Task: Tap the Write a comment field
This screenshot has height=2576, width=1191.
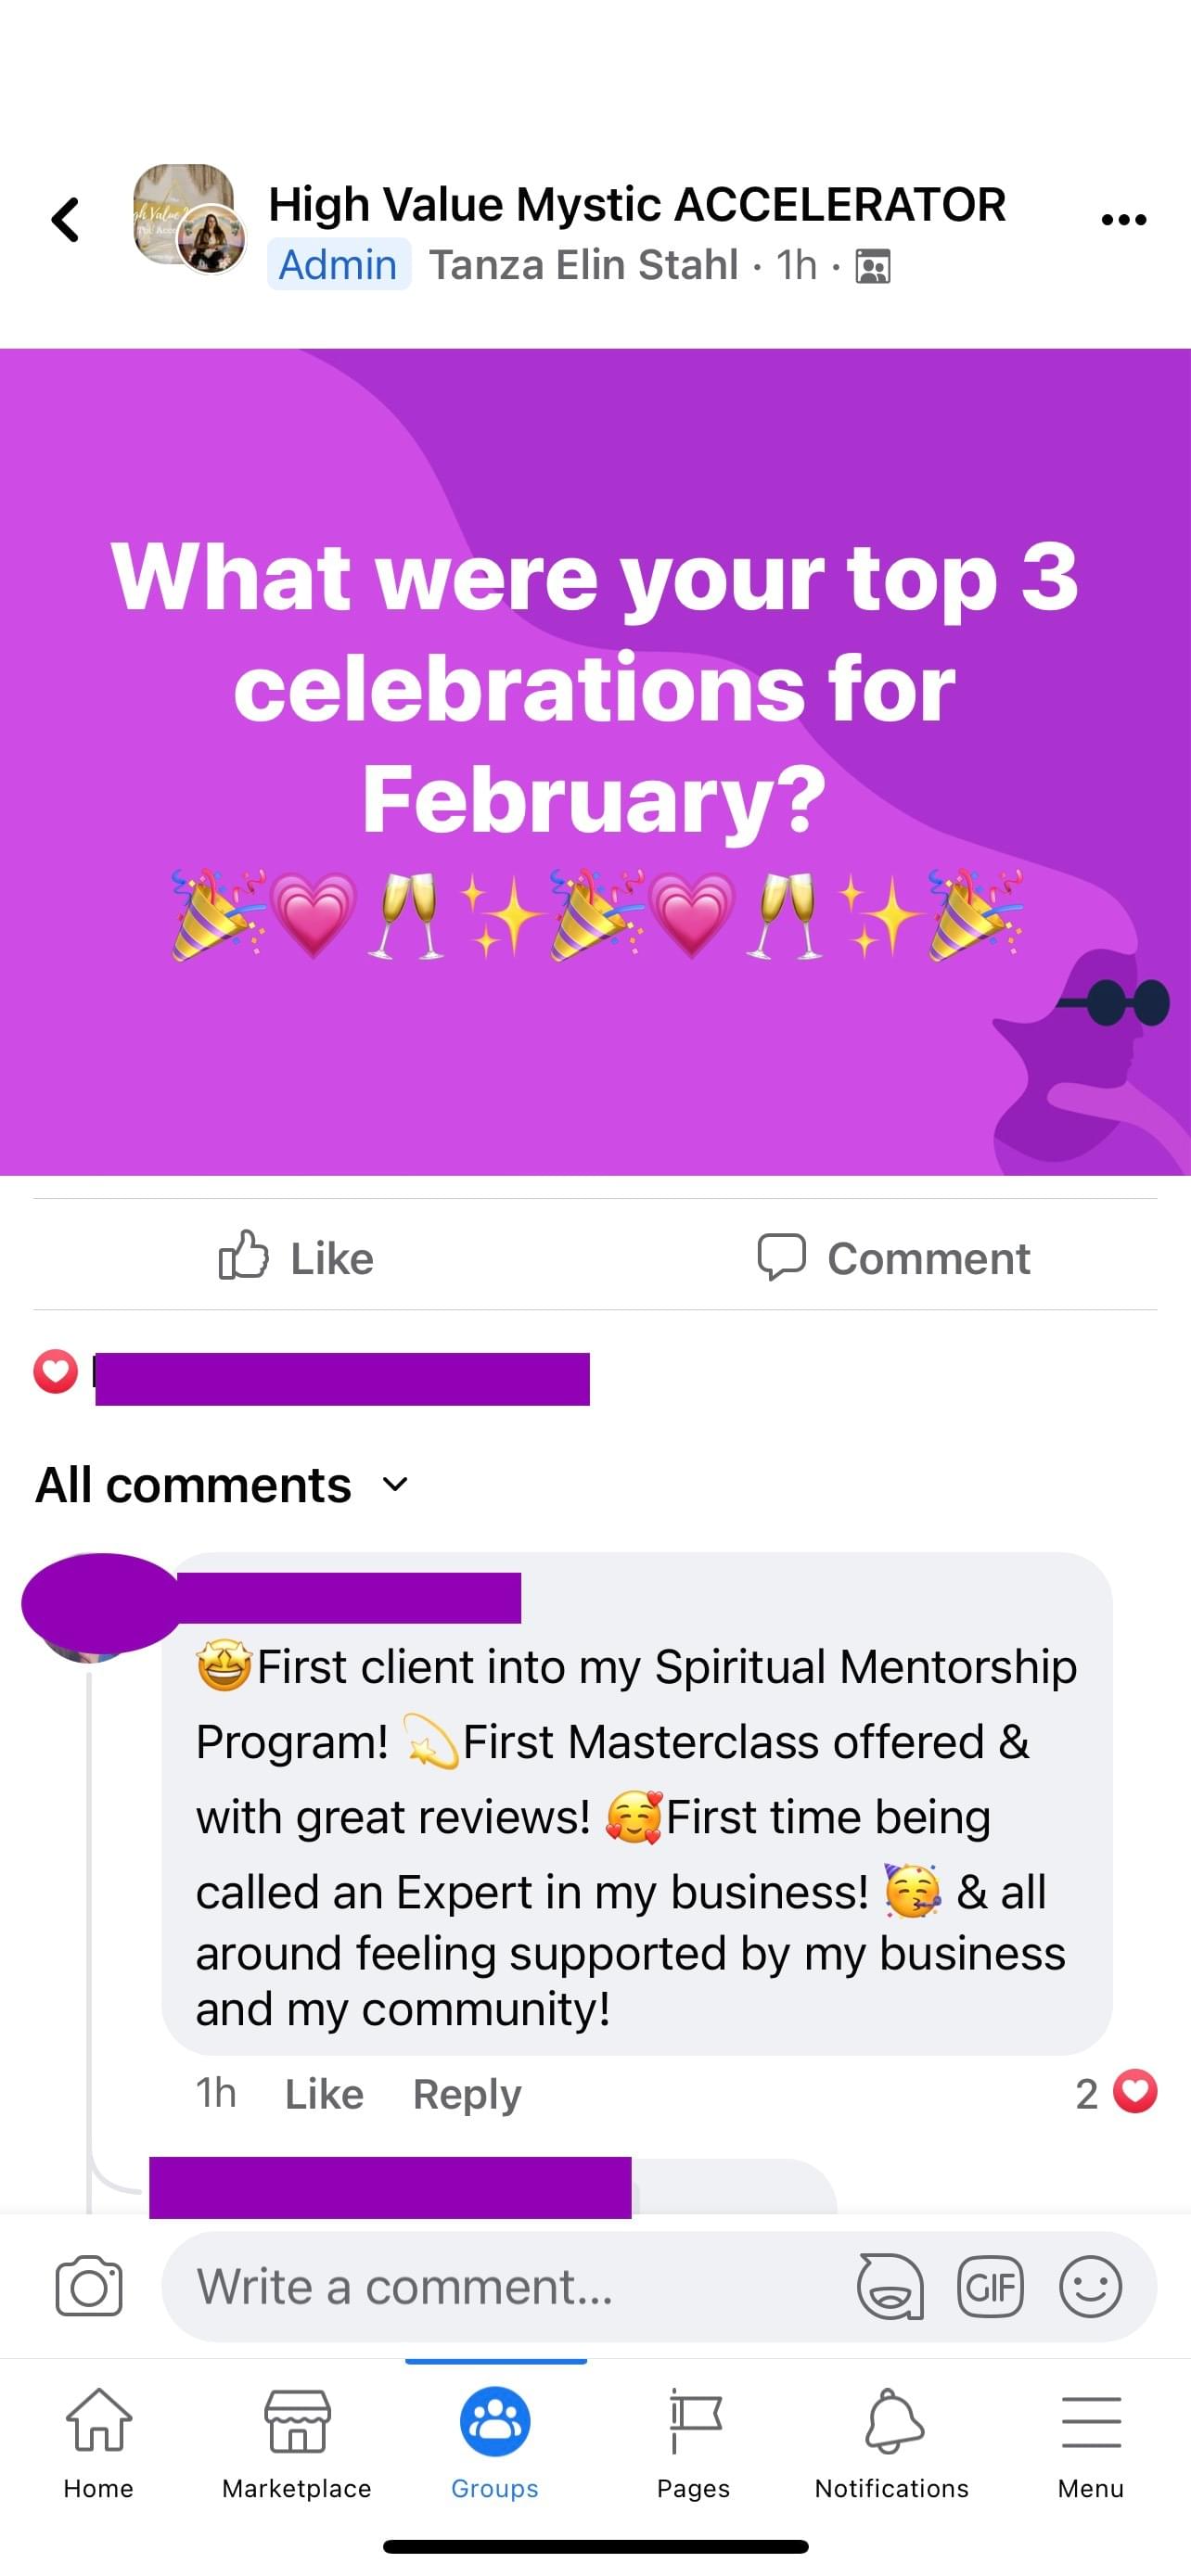Action: 500,2286
